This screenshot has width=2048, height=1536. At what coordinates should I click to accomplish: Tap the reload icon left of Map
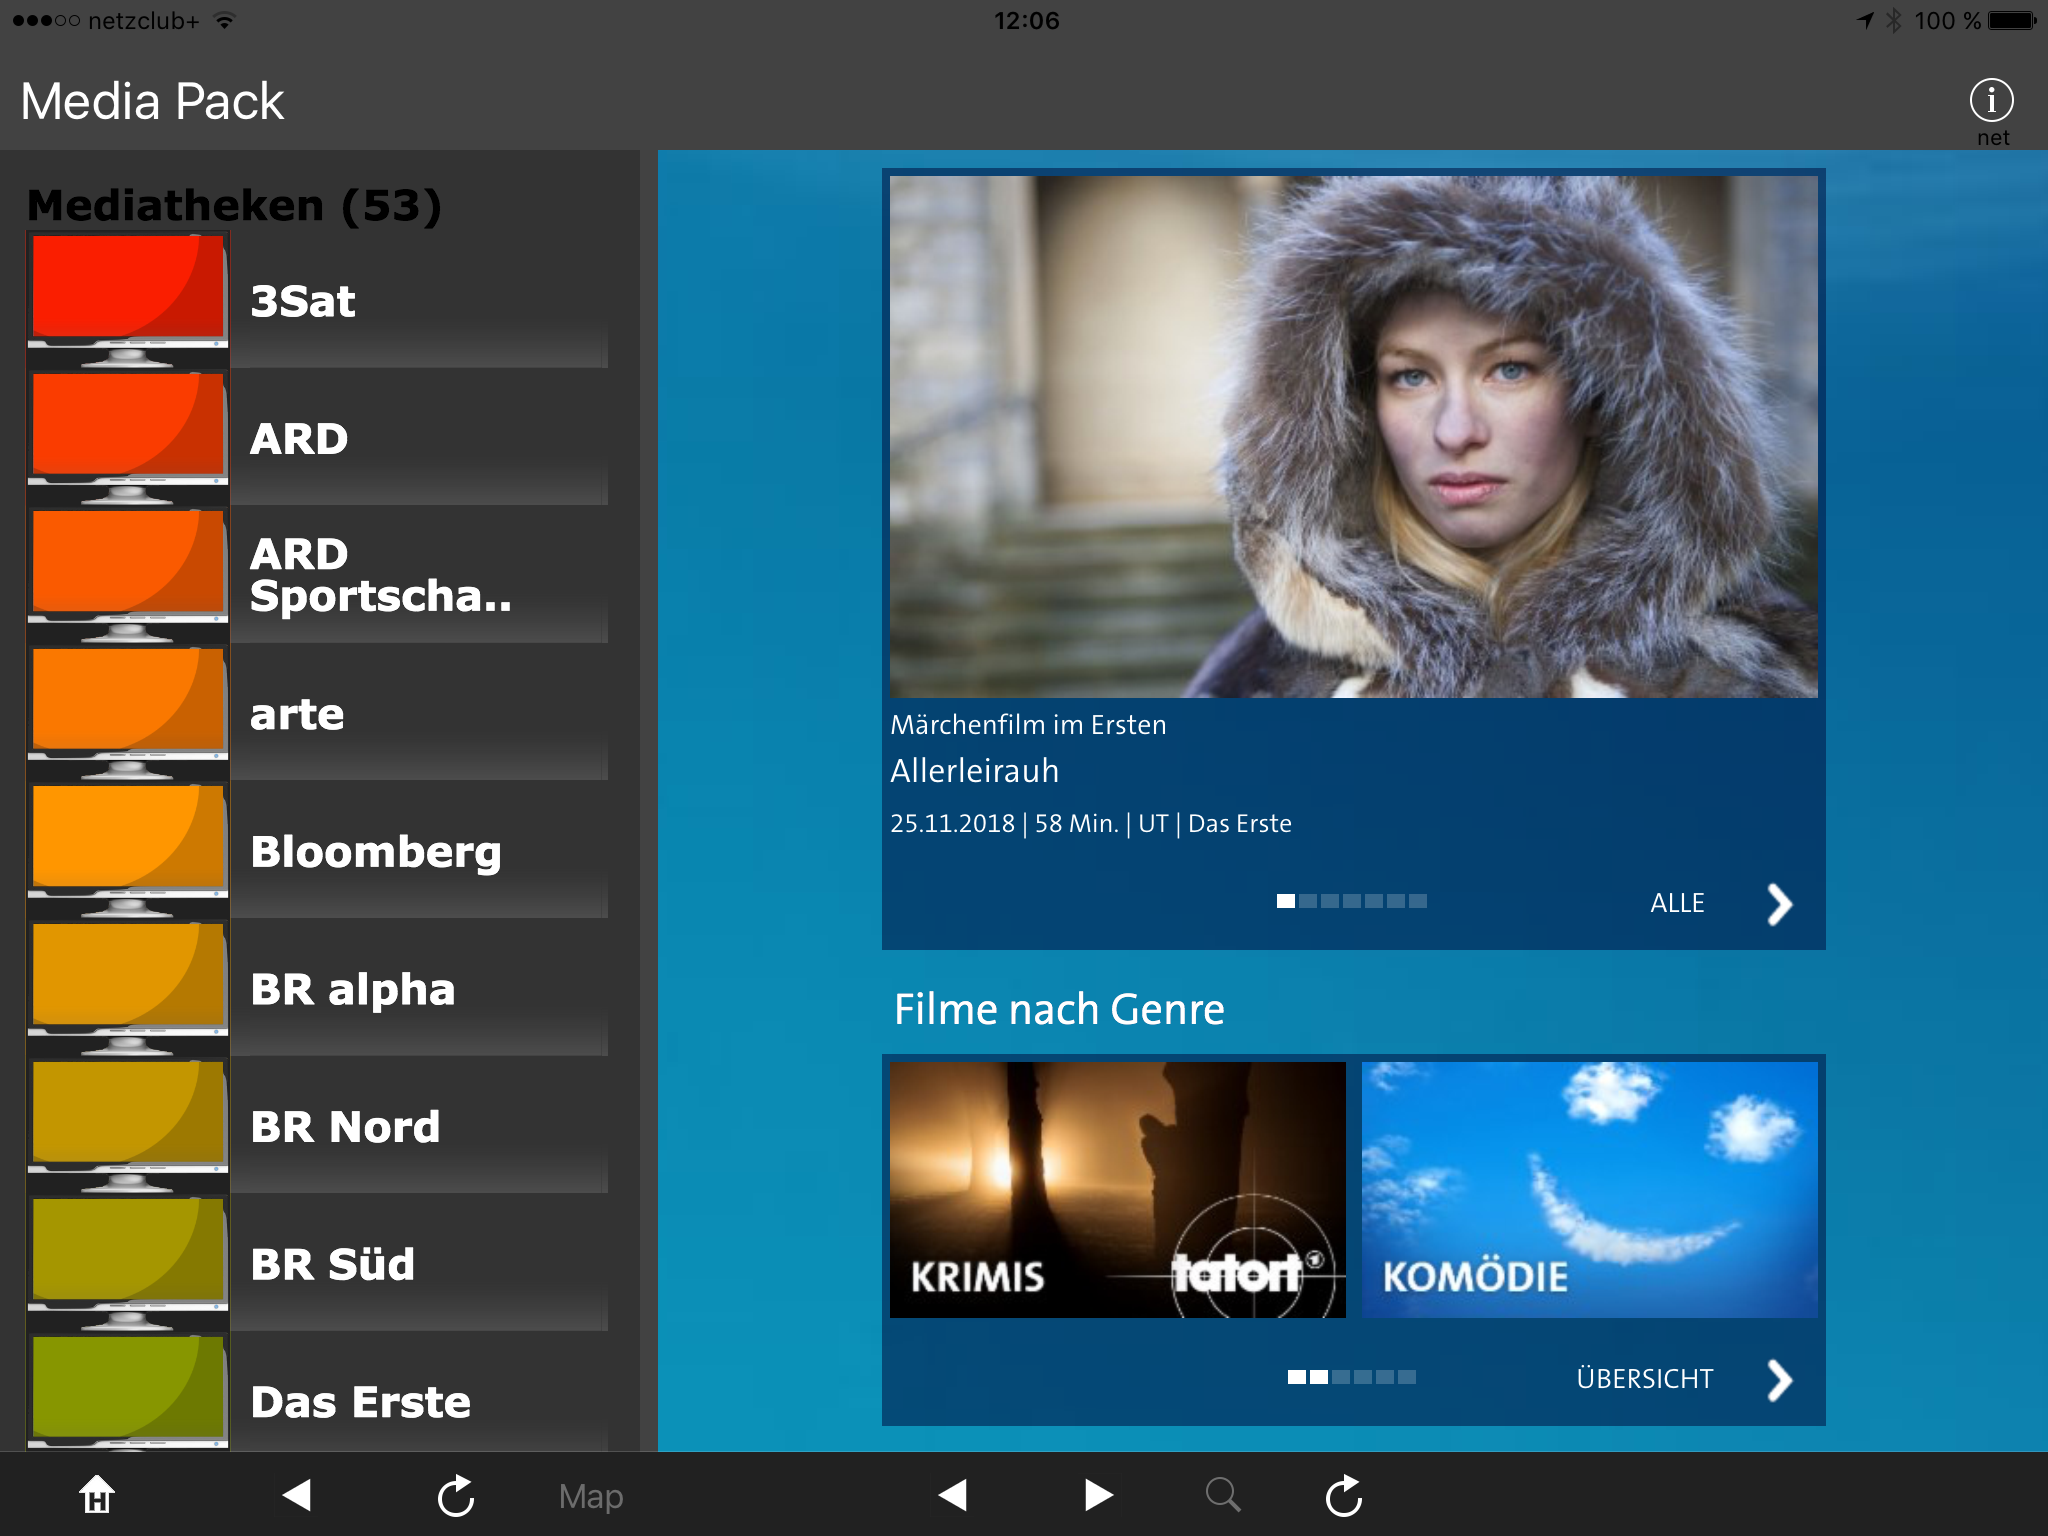[x=456, y=1495]
